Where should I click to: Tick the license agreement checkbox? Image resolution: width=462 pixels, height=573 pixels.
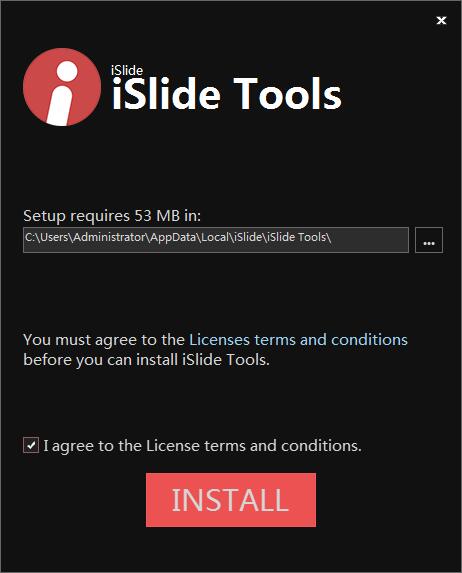[x=31, y=445]
